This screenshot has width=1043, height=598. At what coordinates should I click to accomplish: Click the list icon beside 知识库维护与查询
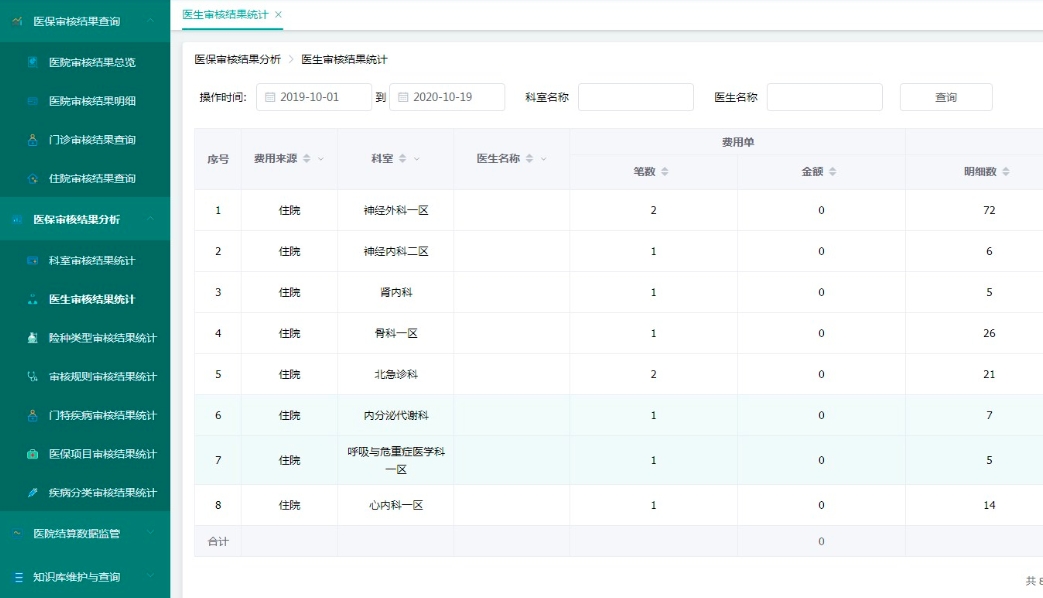coord(18,577)
